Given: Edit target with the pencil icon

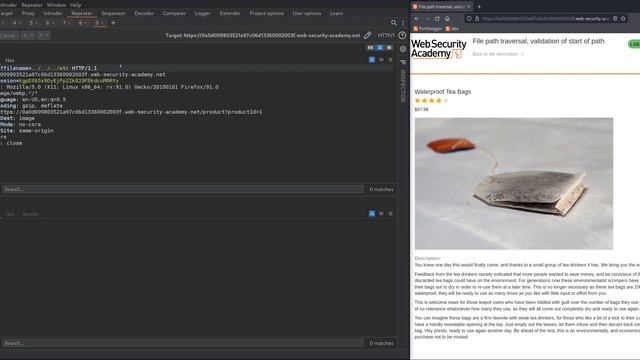Looking at the screenshot, I should pos(367,36).
